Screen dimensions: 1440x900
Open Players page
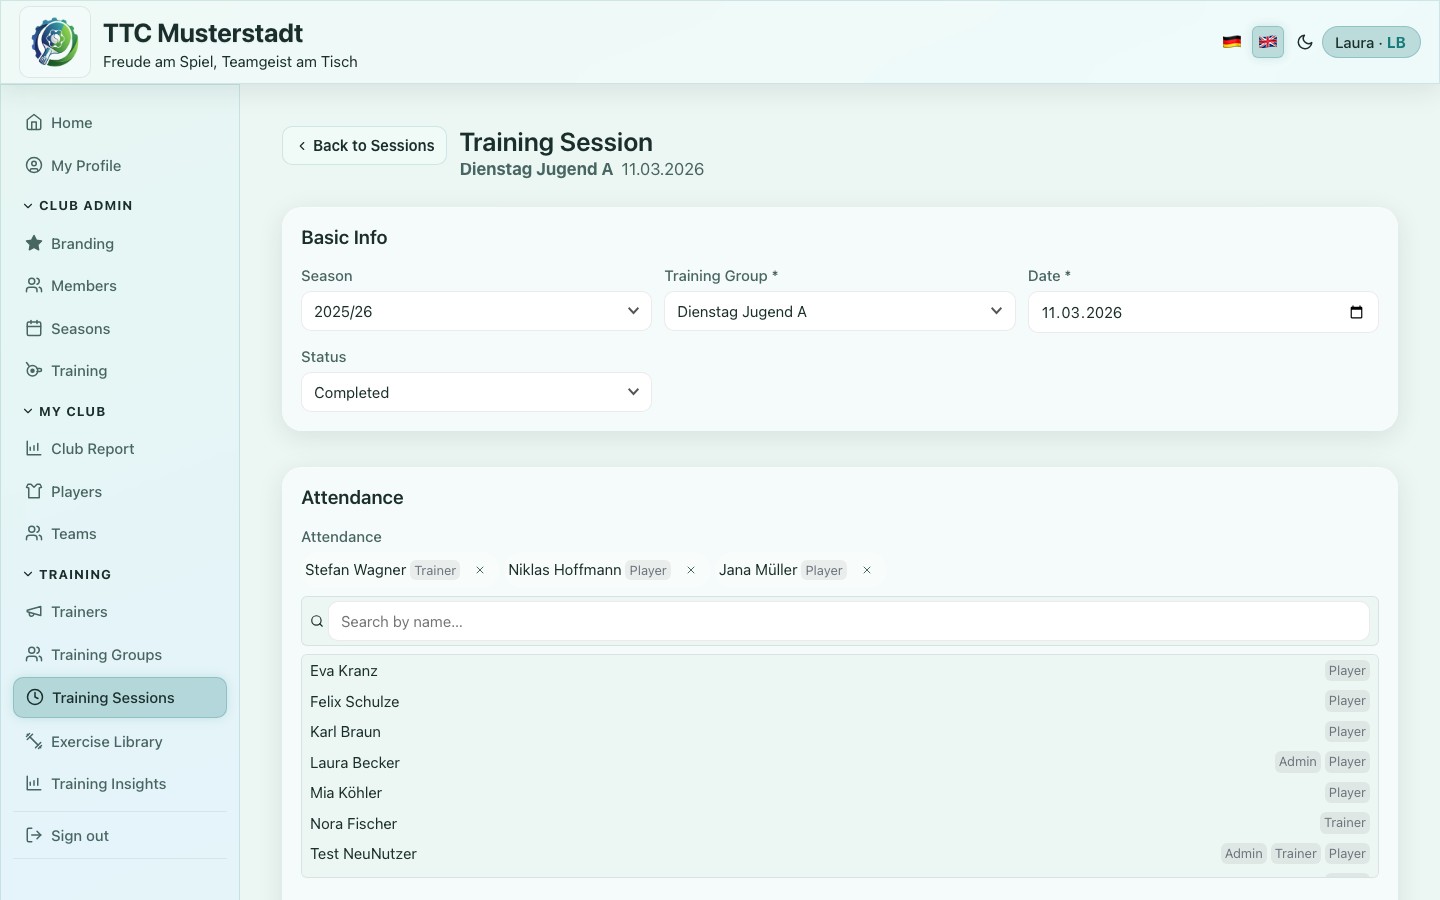coord(120,492)
